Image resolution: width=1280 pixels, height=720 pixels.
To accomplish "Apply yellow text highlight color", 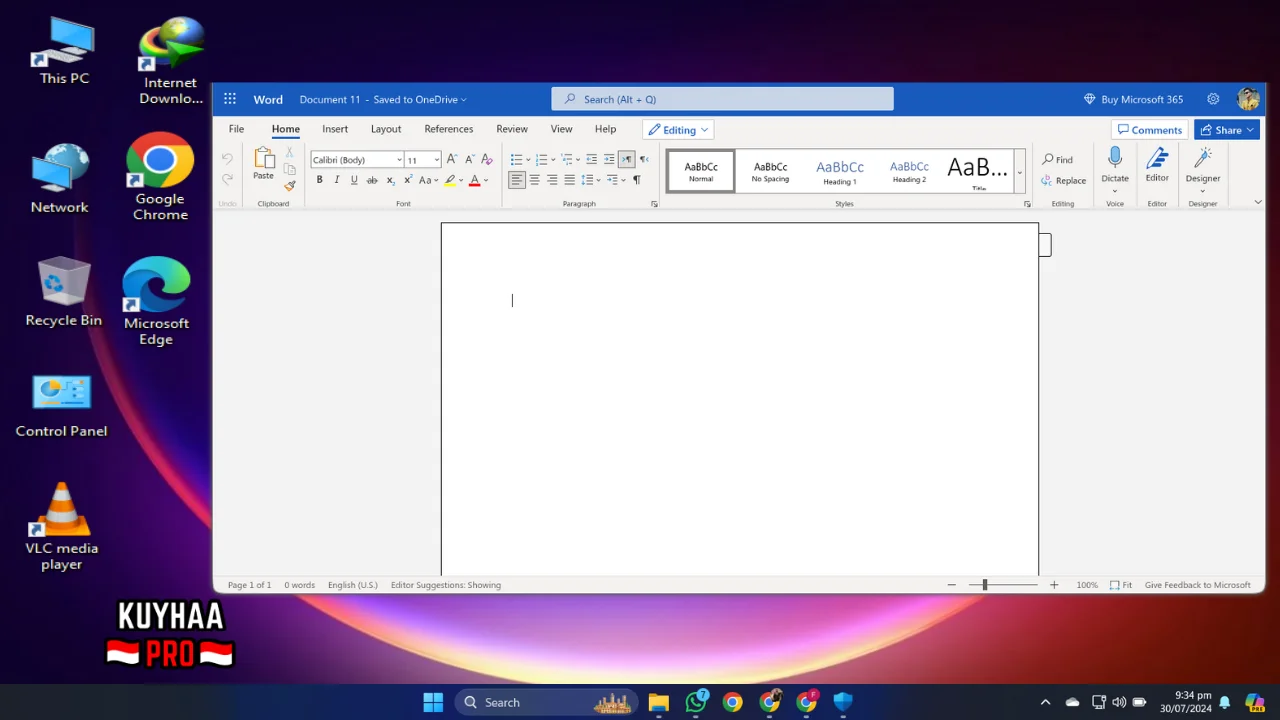I will pos(450,180).
